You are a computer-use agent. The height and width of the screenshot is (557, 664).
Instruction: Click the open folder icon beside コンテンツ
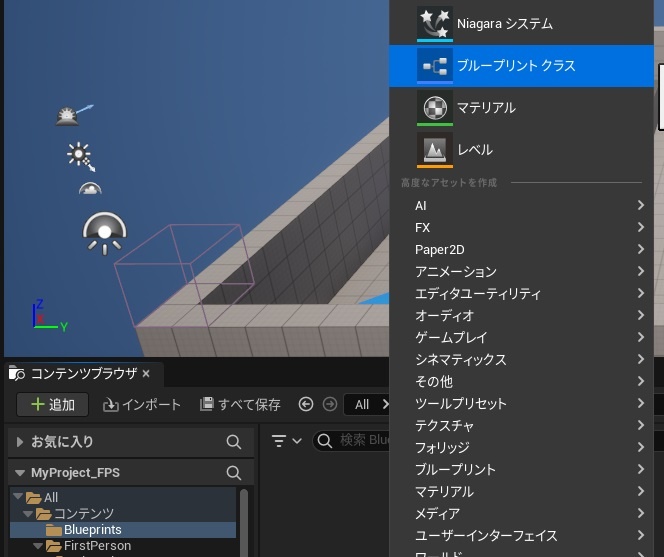click(x=44, y=514)
